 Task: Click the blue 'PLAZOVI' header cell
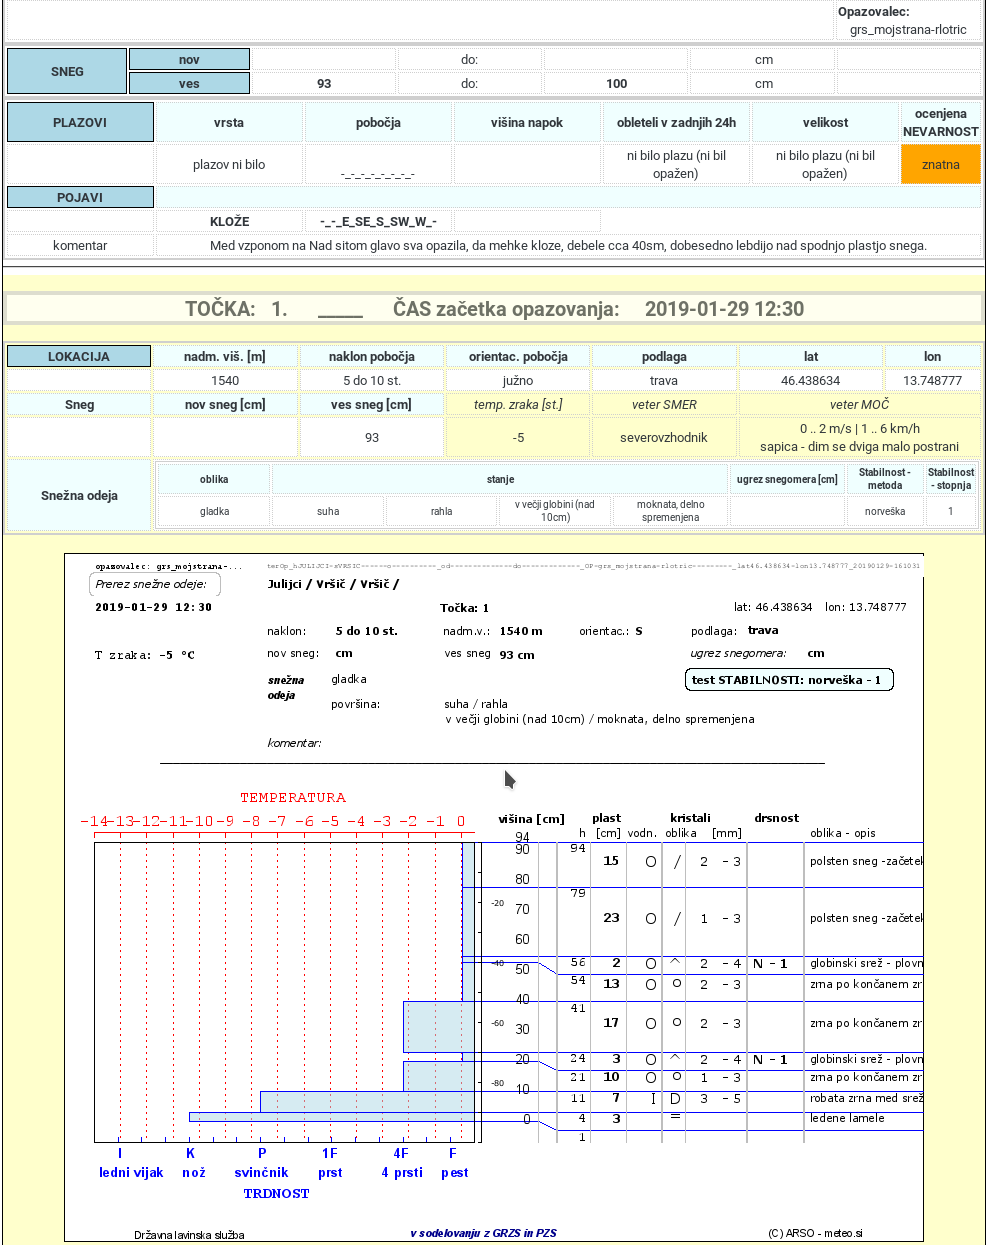80,122
